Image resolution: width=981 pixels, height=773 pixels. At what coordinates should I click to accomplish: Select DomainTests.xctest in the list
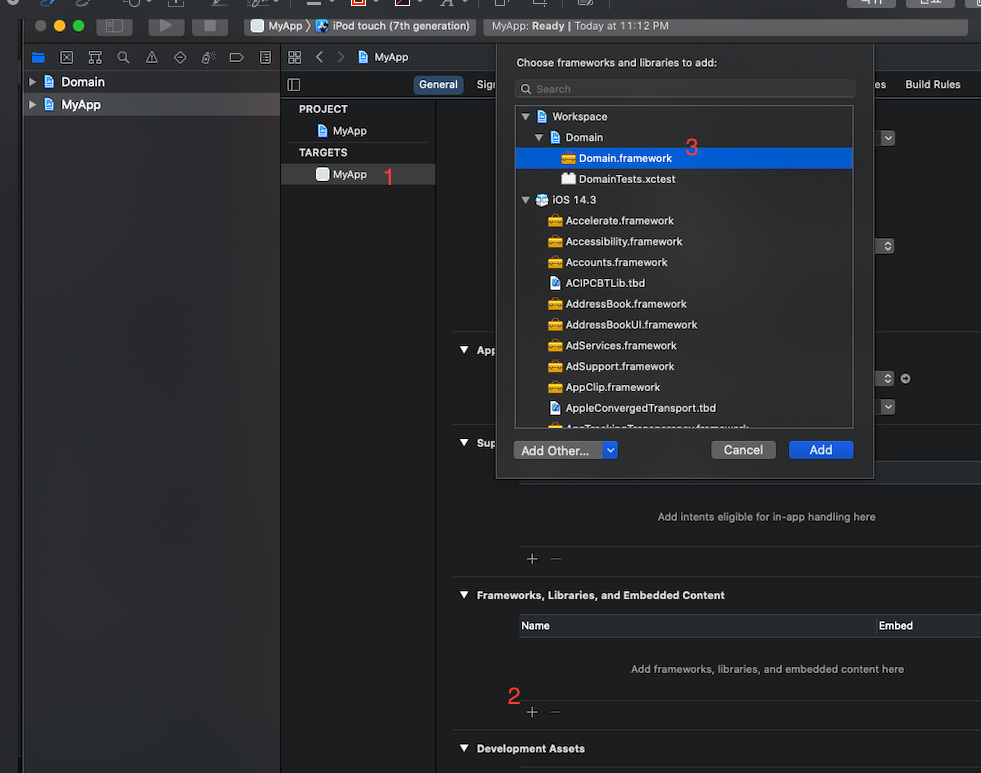click(x=684, y=179)
